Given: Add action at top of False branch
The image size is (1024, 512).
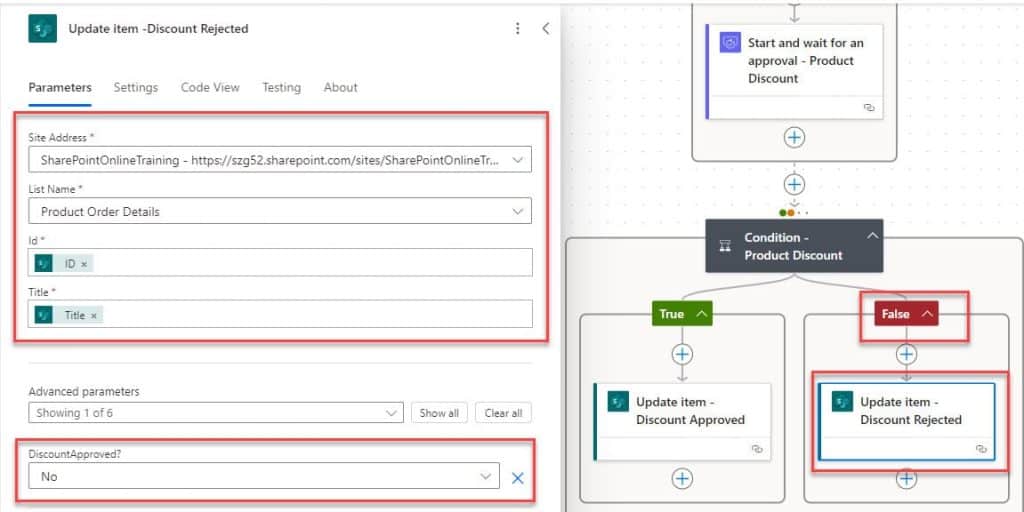Looking at the screenshot, I should pos(906,354).
